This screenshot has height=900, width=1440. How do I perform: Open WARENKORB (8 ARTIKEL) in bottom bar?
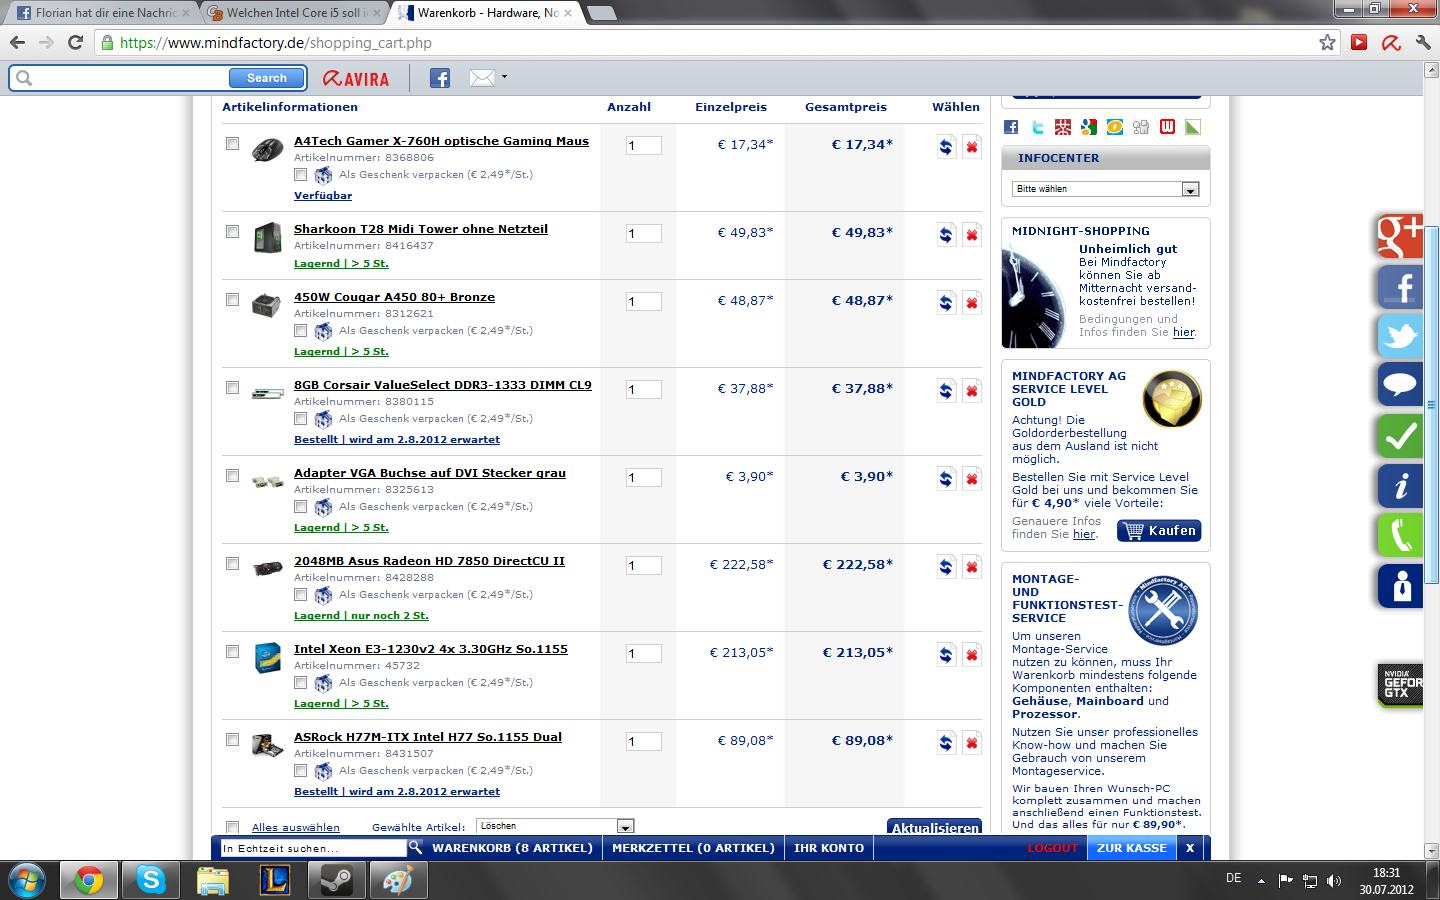(512, 848)
